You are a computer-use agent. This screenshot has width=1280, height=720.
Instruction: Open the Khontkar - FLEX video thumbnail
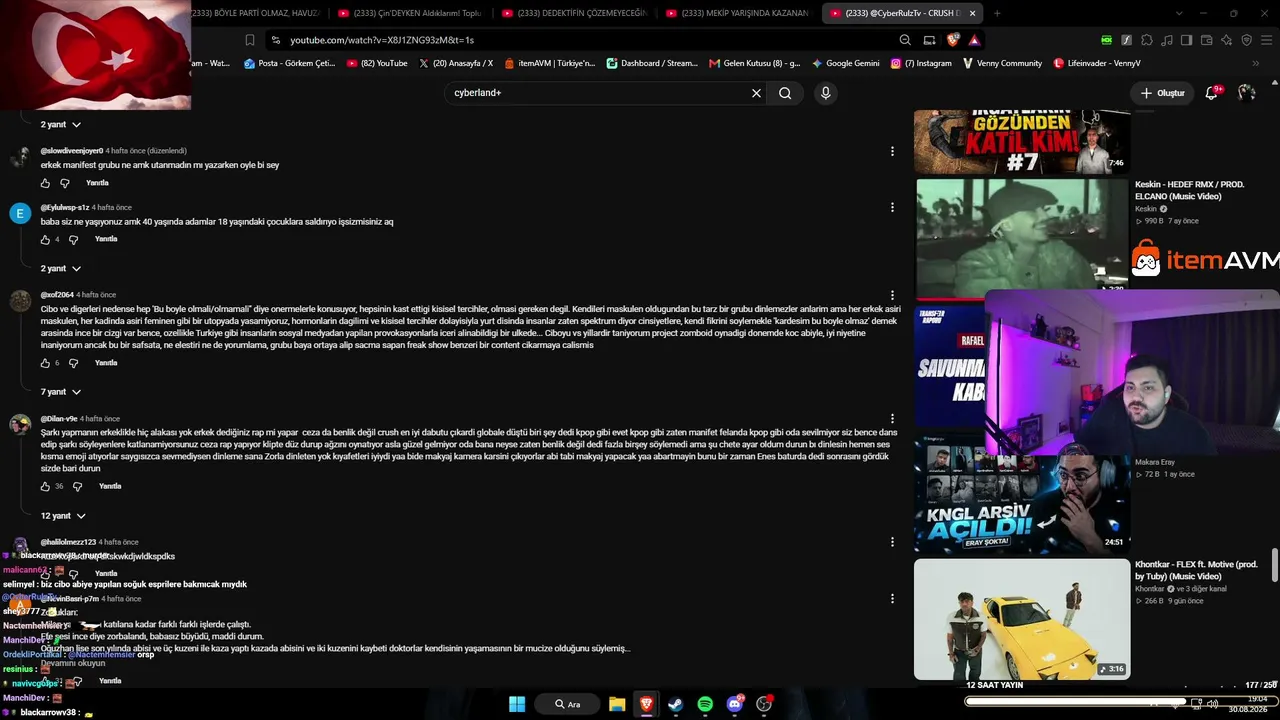[x=1022, y=619]
